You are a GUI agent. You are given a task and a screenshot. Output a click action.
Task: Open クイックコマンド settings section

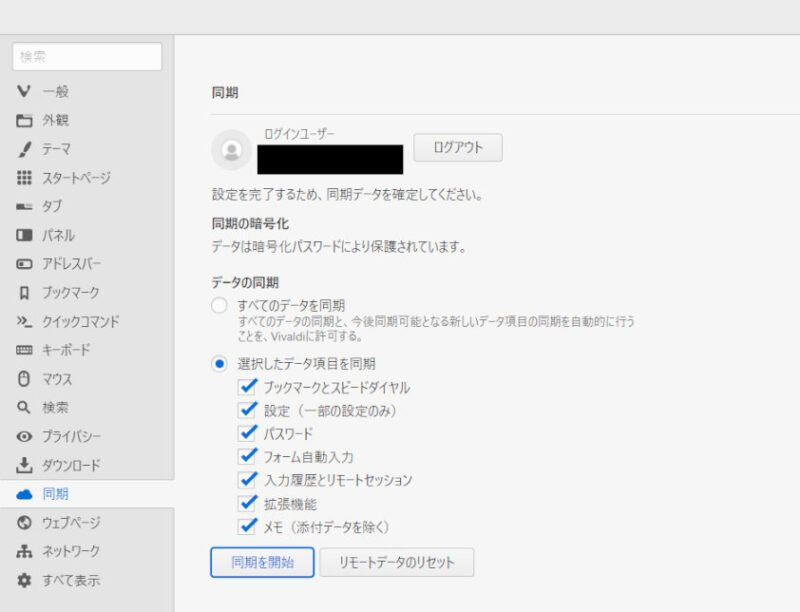pyautogui.click(x=87, y=321)
